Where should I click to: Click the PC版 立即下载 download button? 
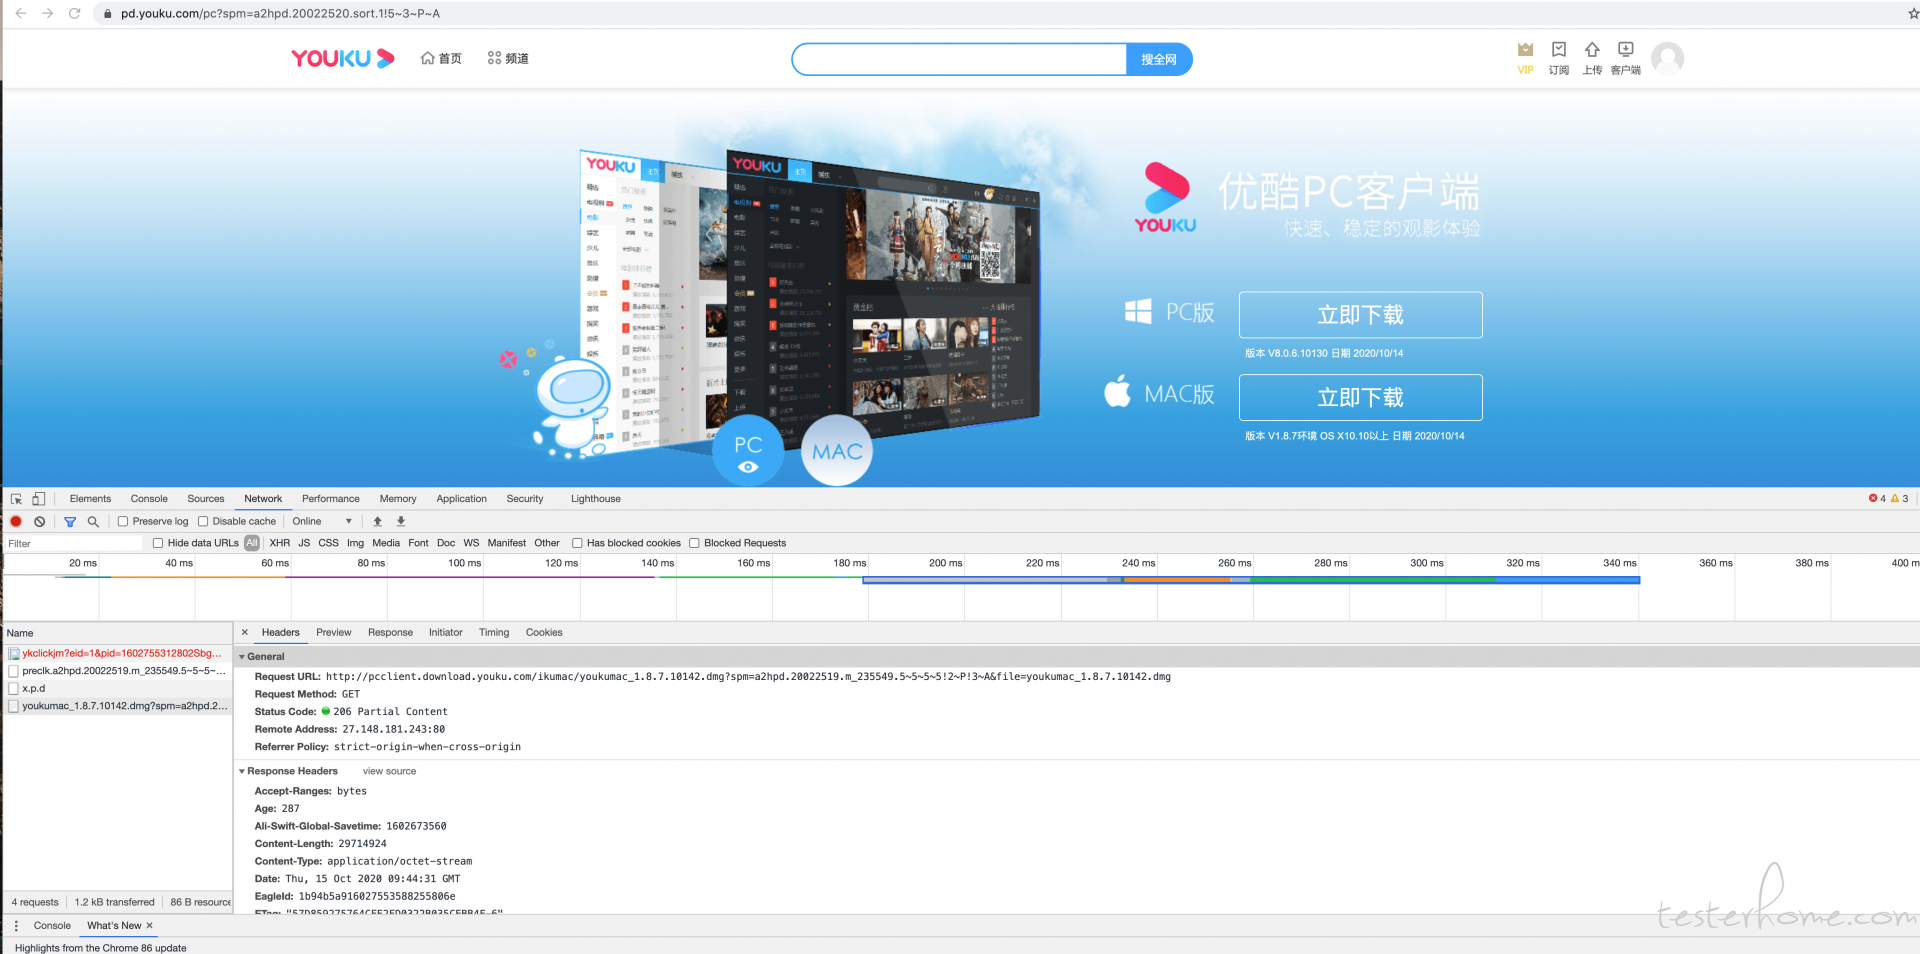click(x=1360, y=315)
